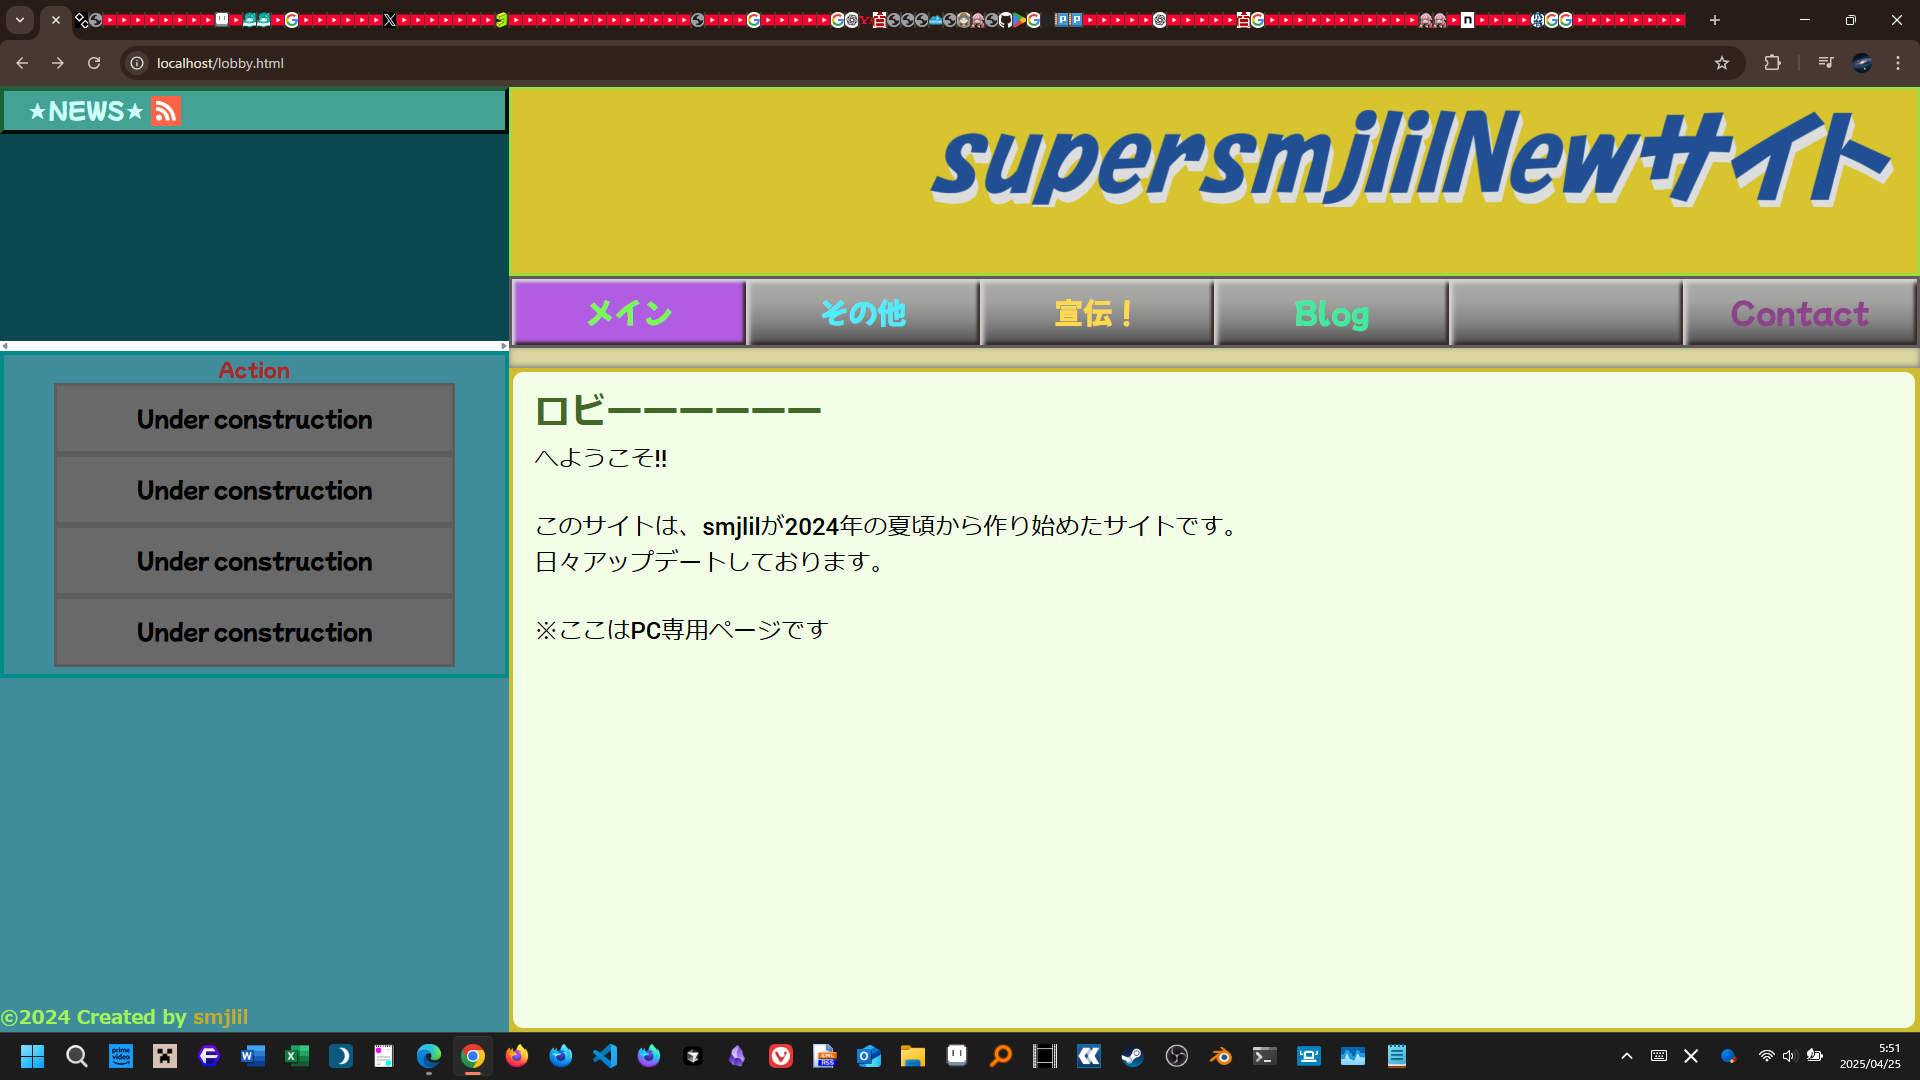Select the 宣伝！ navigation button
This screenshot has height=1080, width=1920.
pyautogui.click(x=1097, y=313)
